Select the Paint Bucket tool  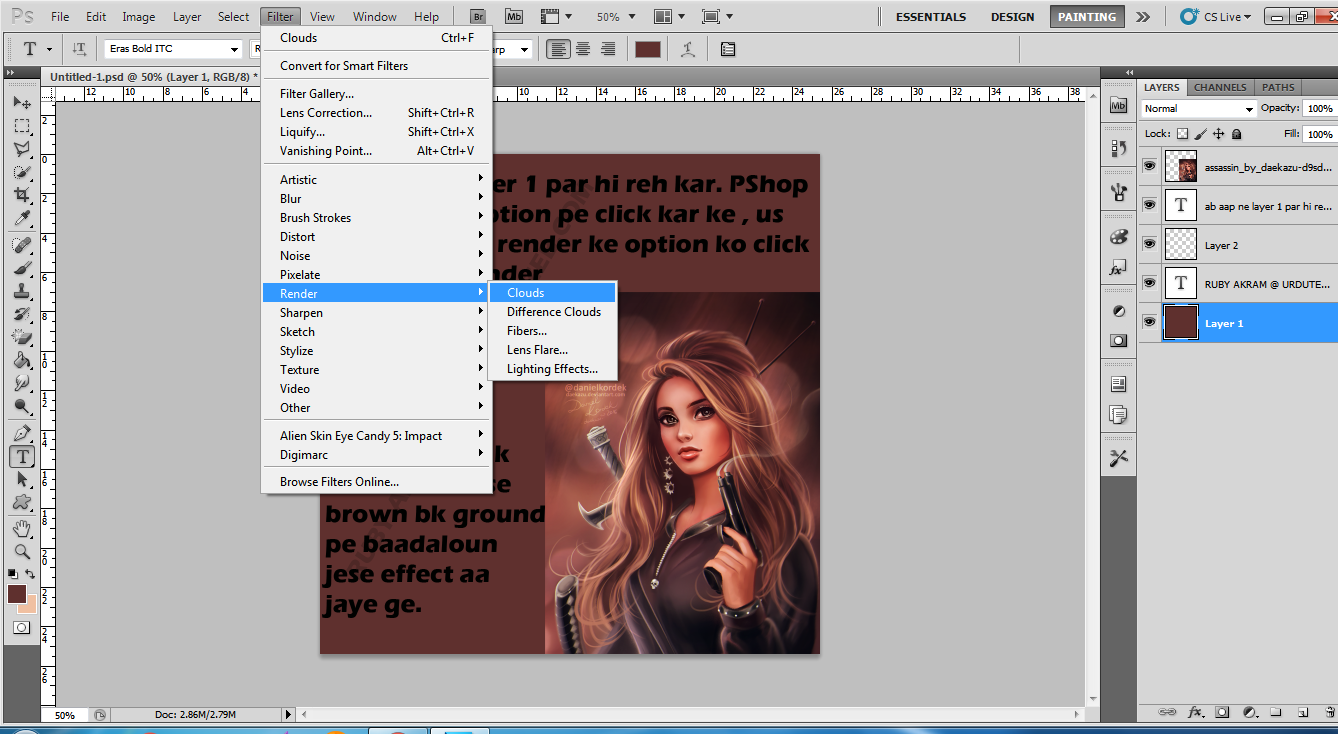click(21, 360)
